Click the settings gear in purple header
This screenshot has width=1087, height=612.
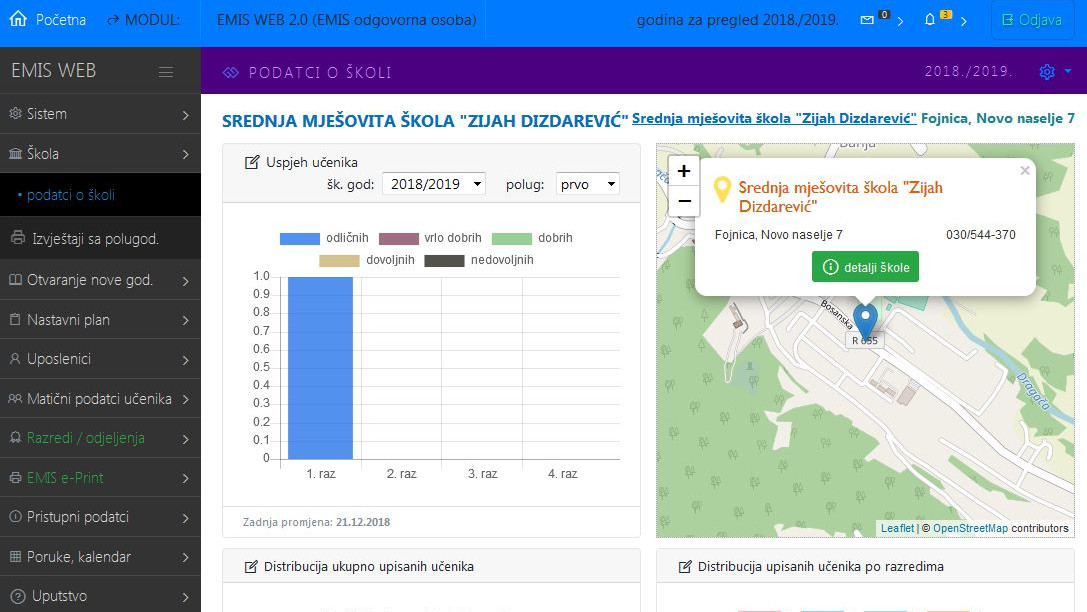click(1047, 71)
